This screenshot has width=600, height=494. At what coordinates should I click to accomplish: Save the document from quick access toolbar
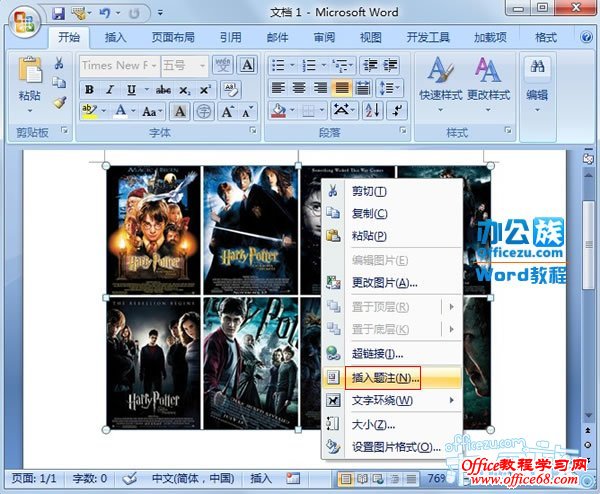click(58, 14)
